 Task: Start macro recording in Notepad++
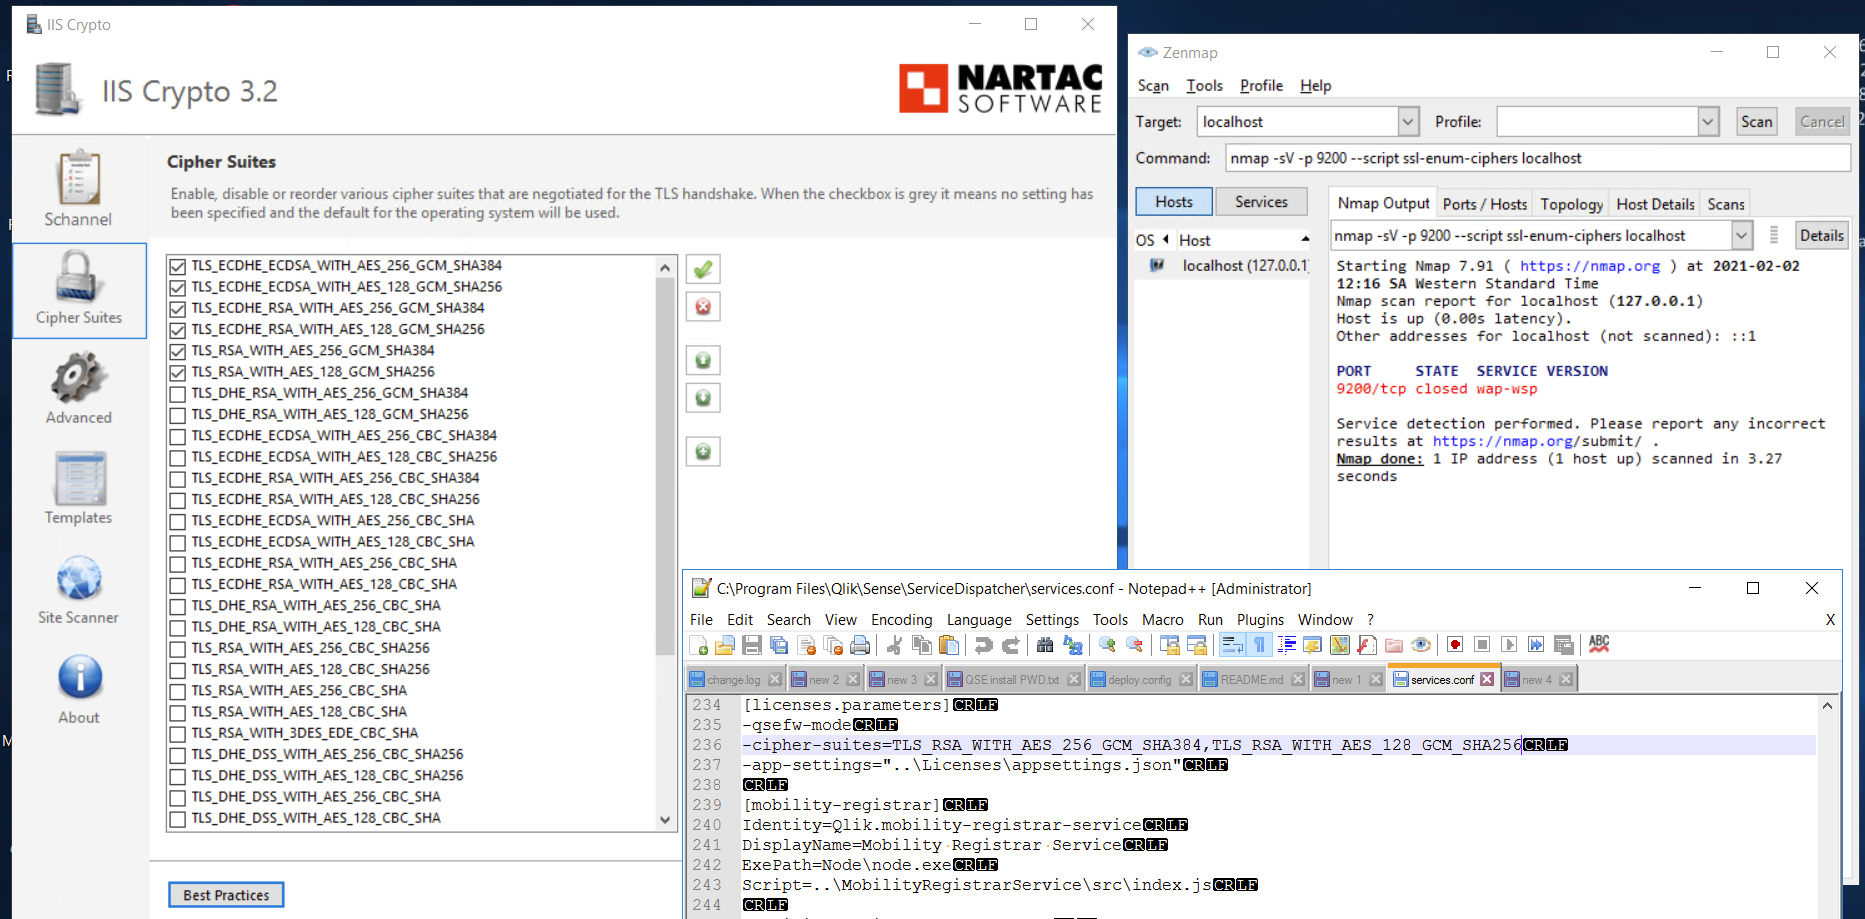[1455, 645]
